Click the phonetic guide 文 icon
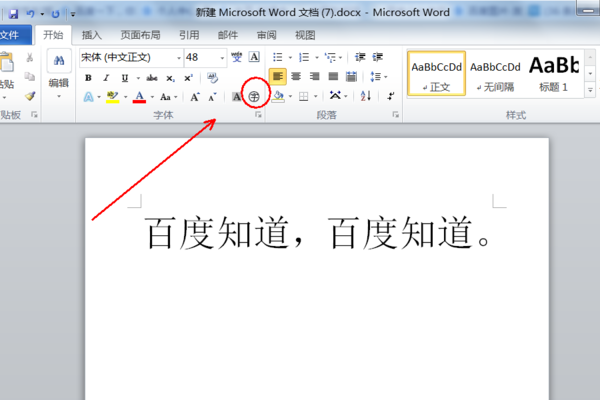The height and width of the screenshot is (400, 600). (236, 57)
